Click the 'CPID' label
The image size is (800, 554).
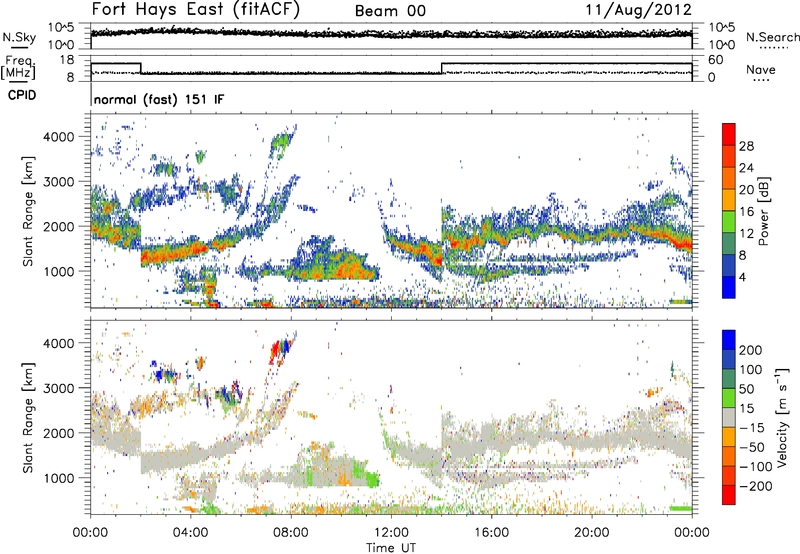(x=22, y=95)
